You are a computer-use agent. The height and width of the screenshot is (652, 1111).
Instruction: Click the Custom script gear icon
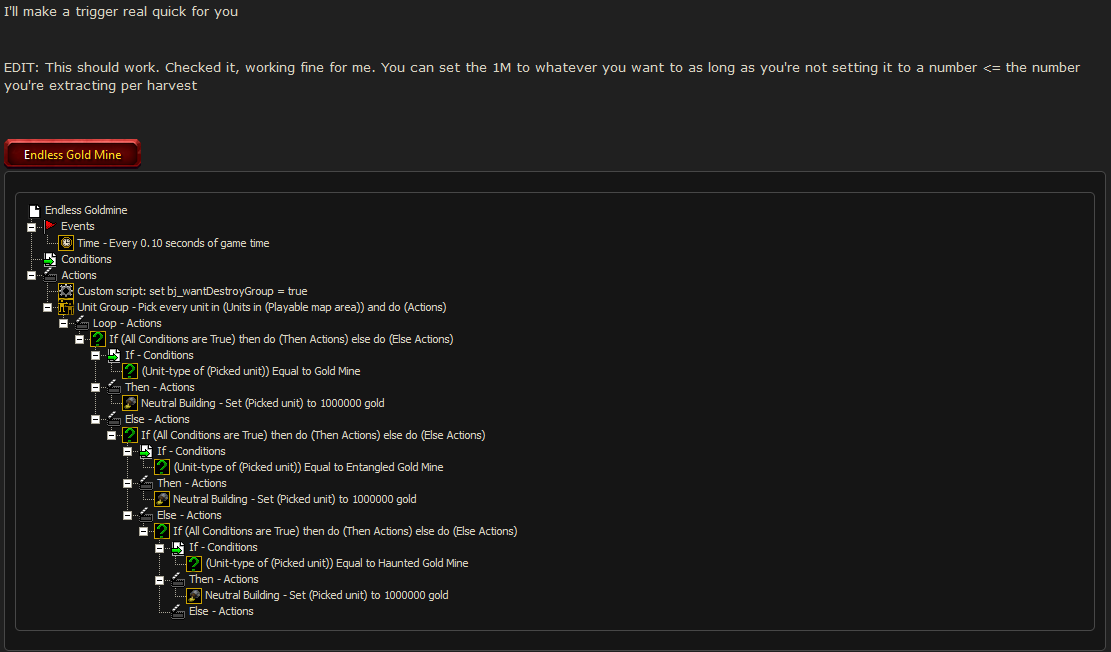66,291
